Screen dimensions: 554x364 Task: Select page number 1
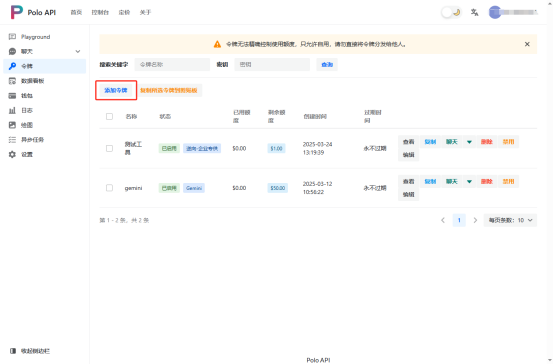click(x=459, y=220)
